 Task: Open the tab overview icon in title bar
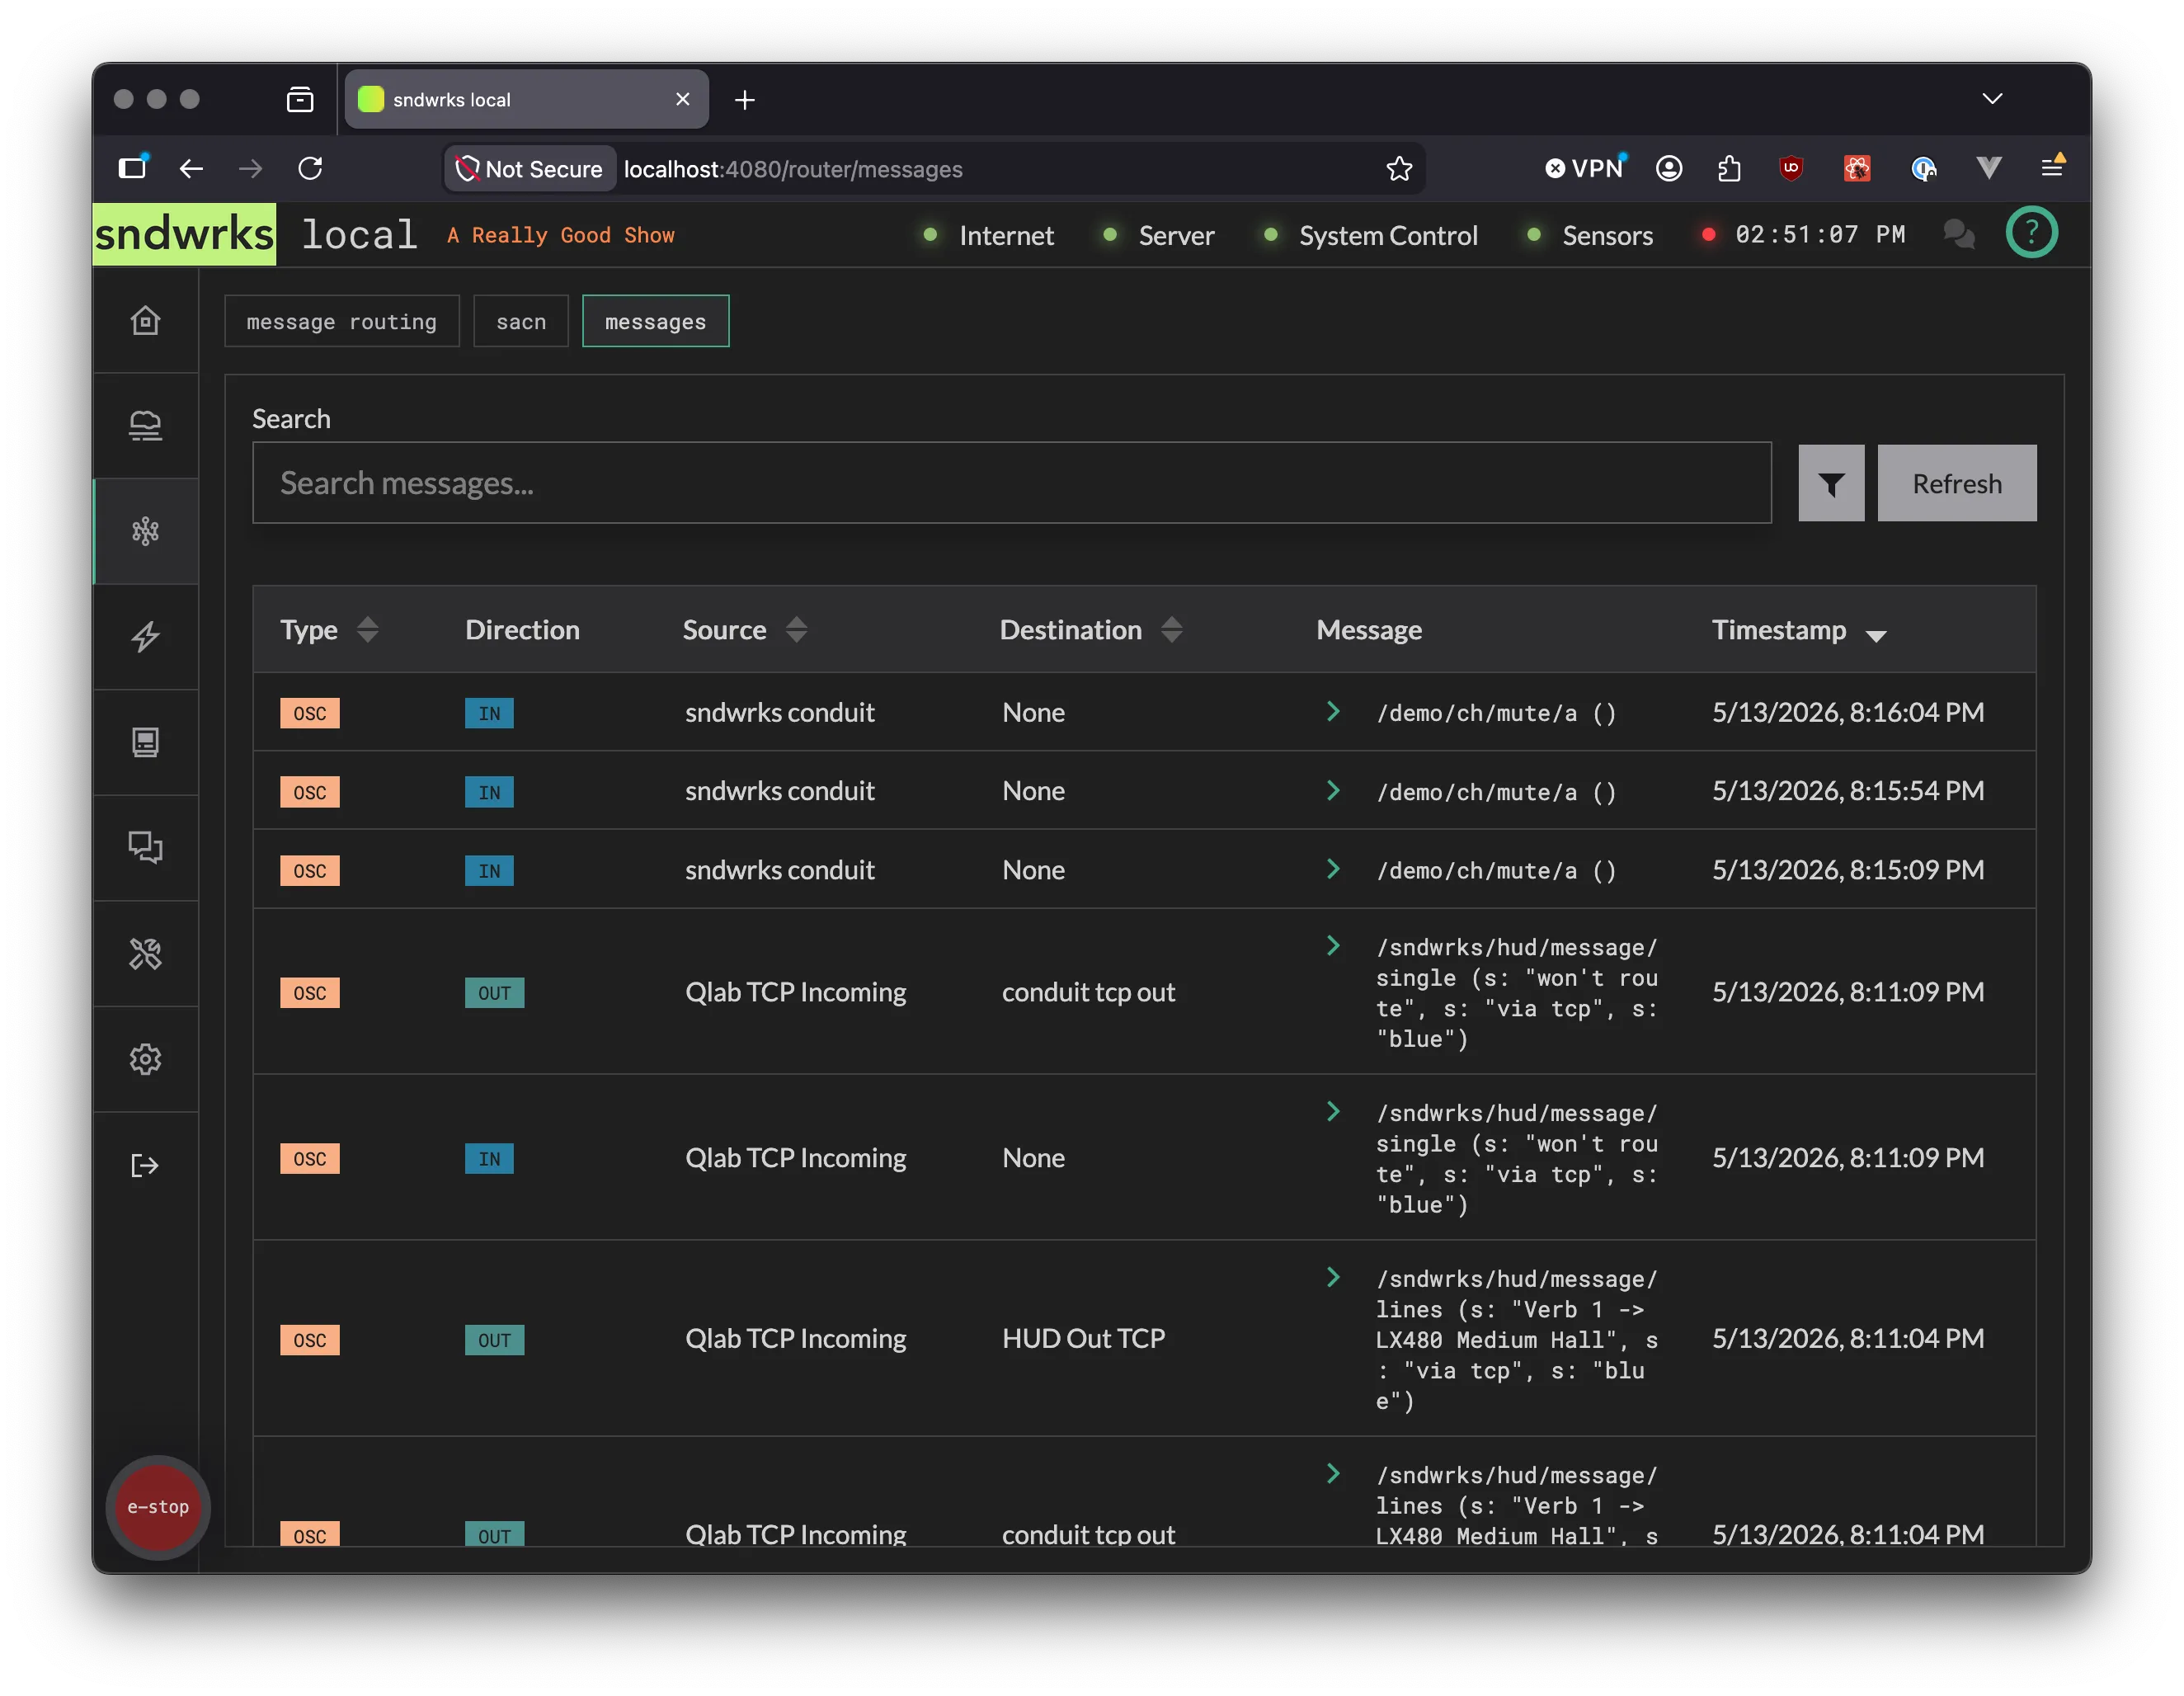coord(300,99)
